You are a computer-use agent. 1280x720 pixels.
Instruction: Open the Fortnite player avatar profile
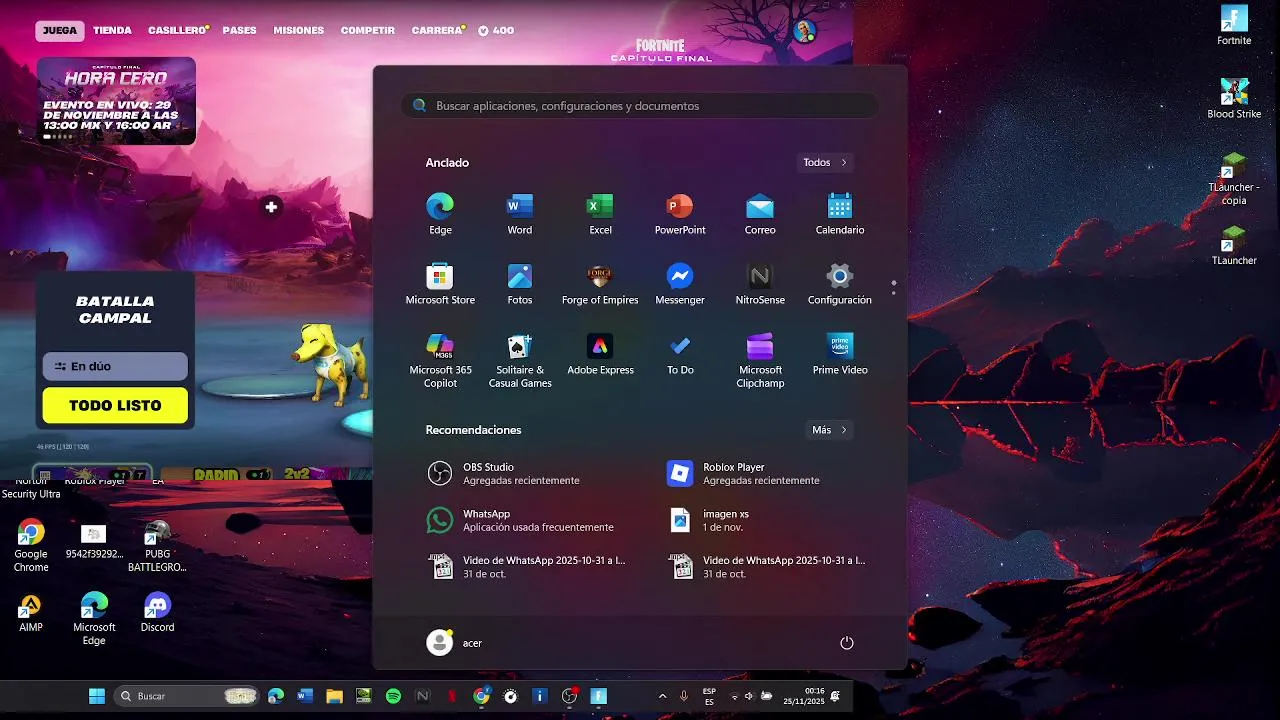point(805,30)
